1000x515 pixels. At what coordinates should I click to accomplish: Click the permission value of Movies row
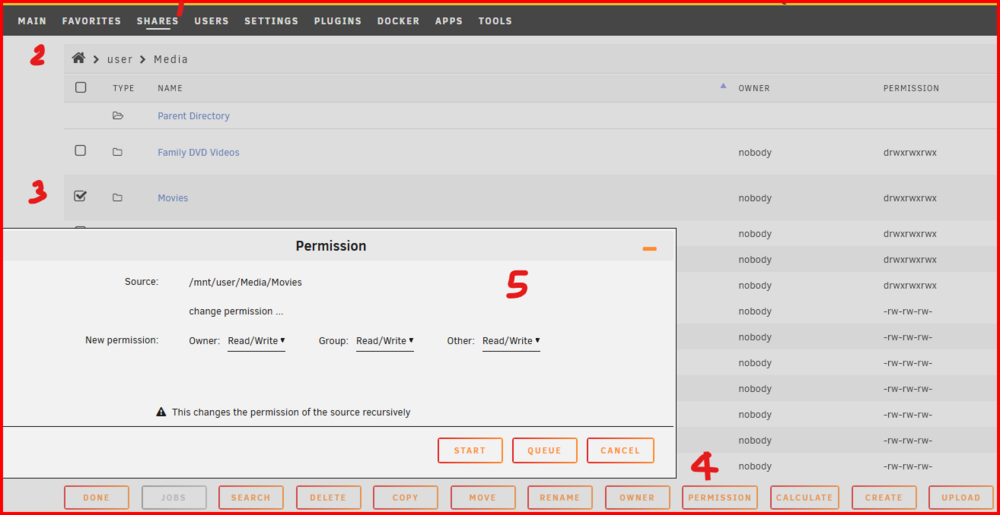tap(910, 198)
